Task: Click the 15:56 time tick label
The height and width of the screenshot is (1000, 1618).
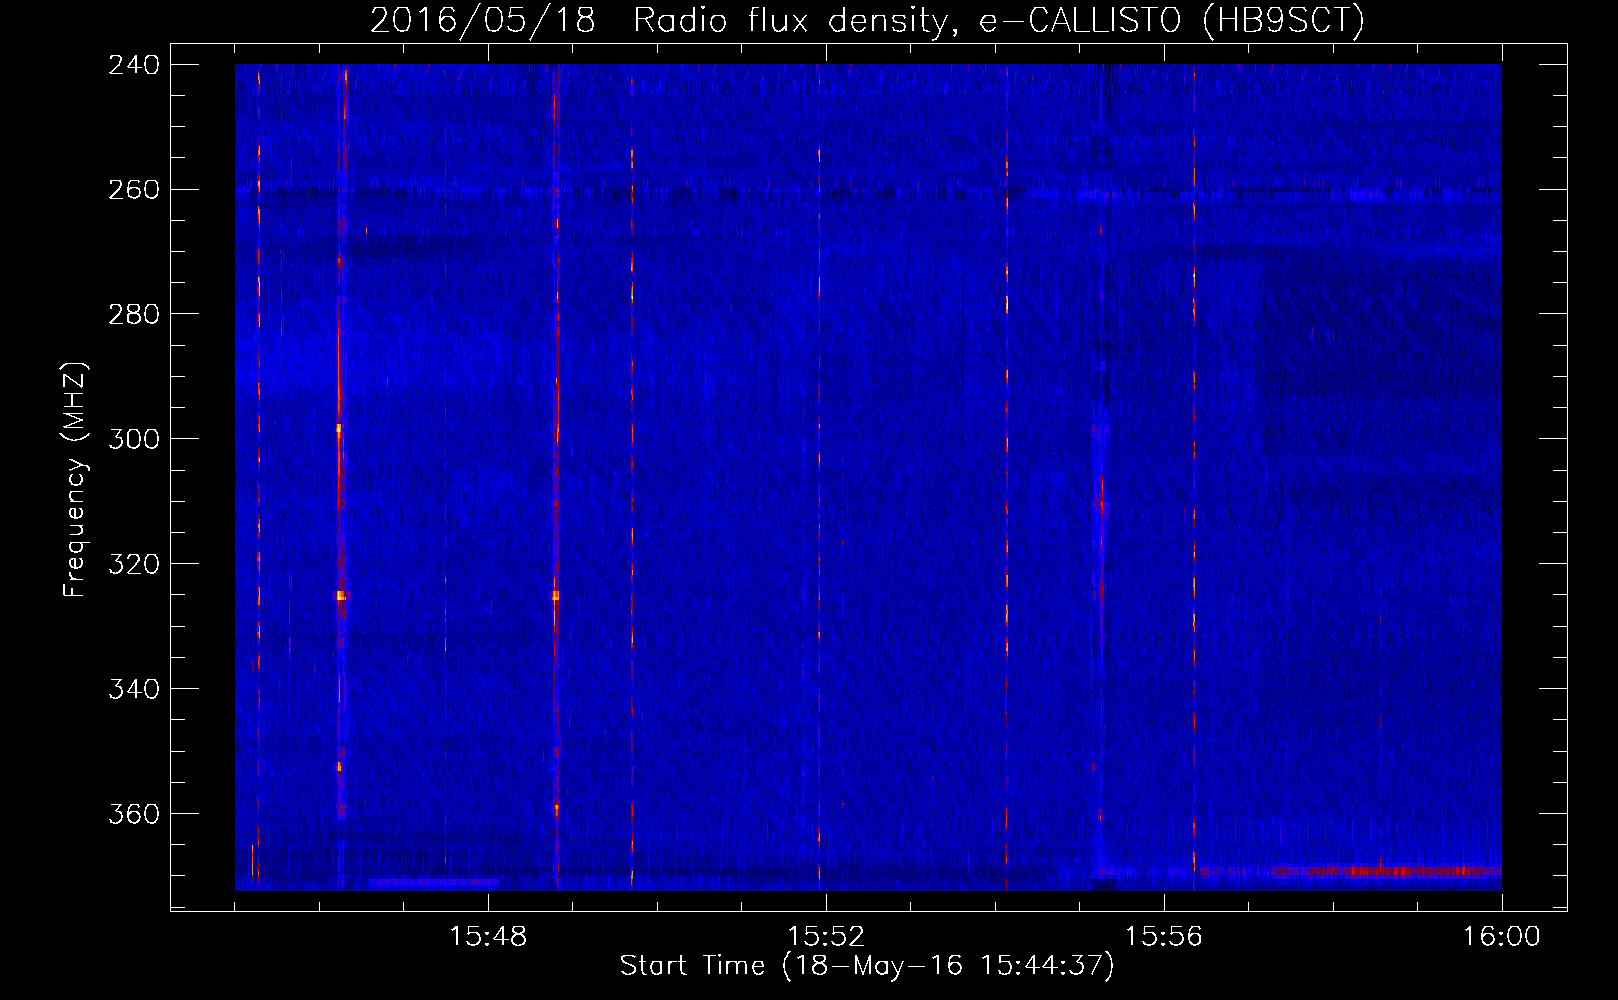Action: pos(1164,937)
